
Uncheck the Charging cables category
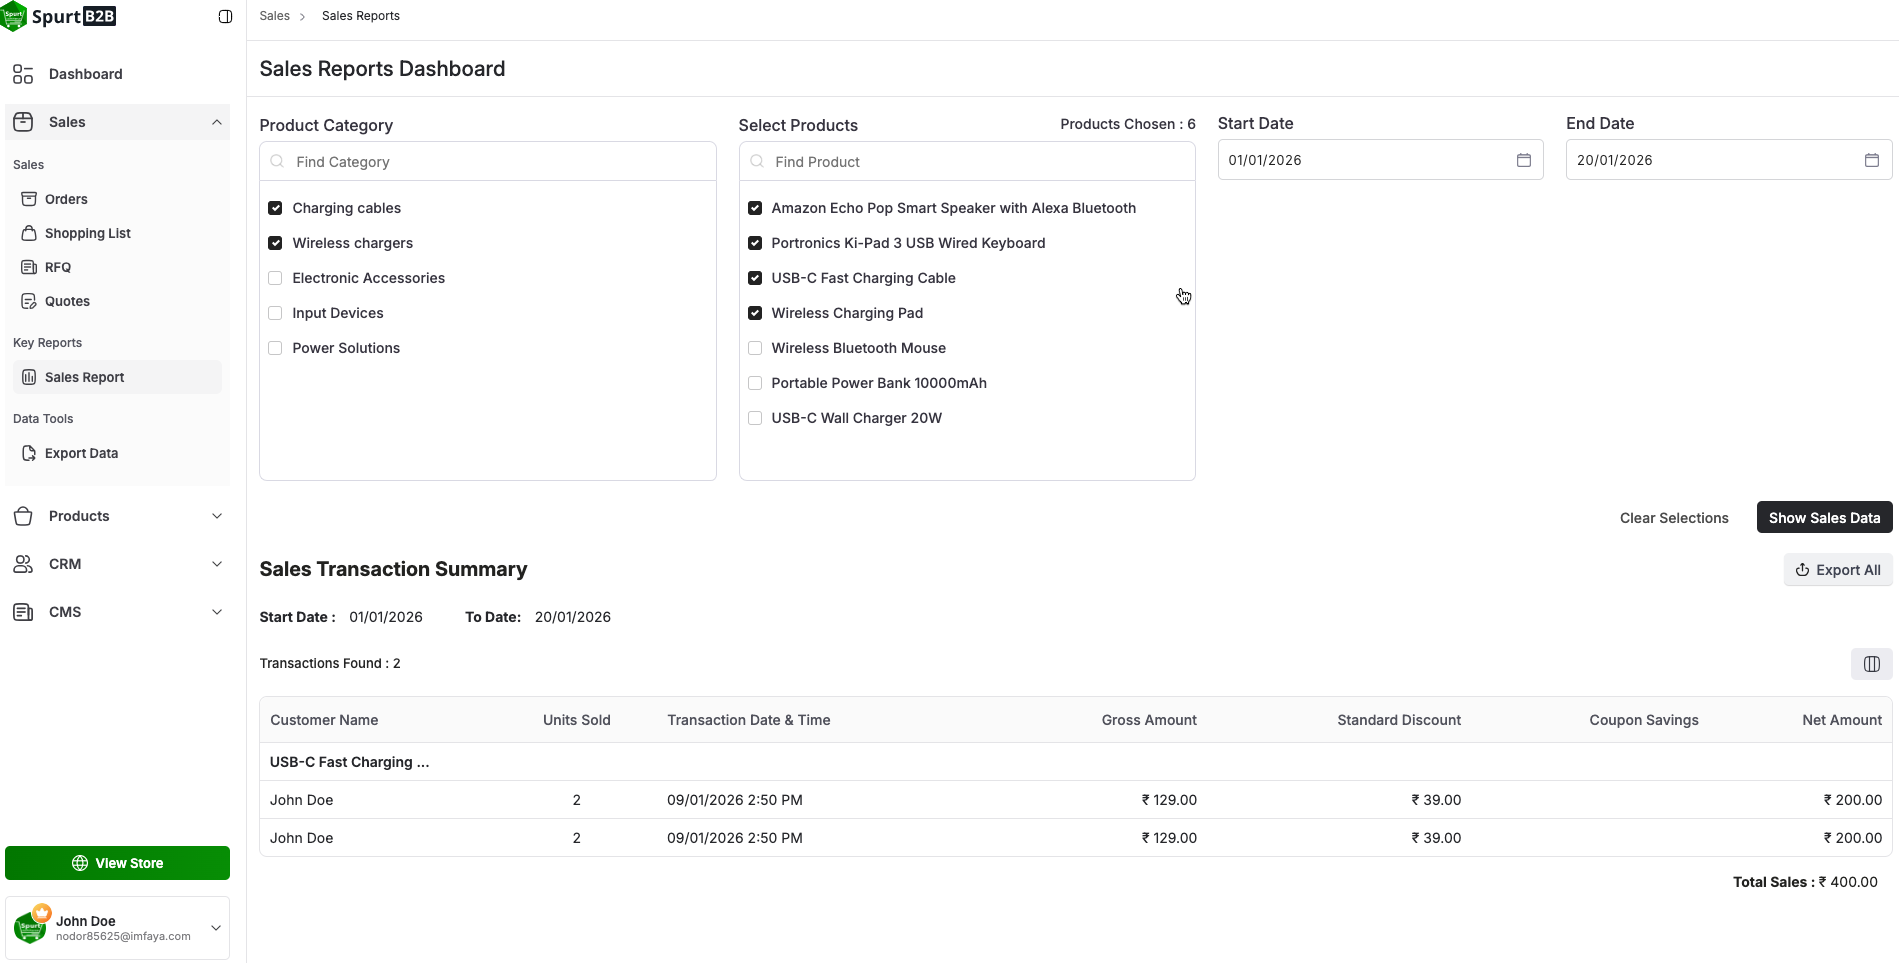pos(275,207)
